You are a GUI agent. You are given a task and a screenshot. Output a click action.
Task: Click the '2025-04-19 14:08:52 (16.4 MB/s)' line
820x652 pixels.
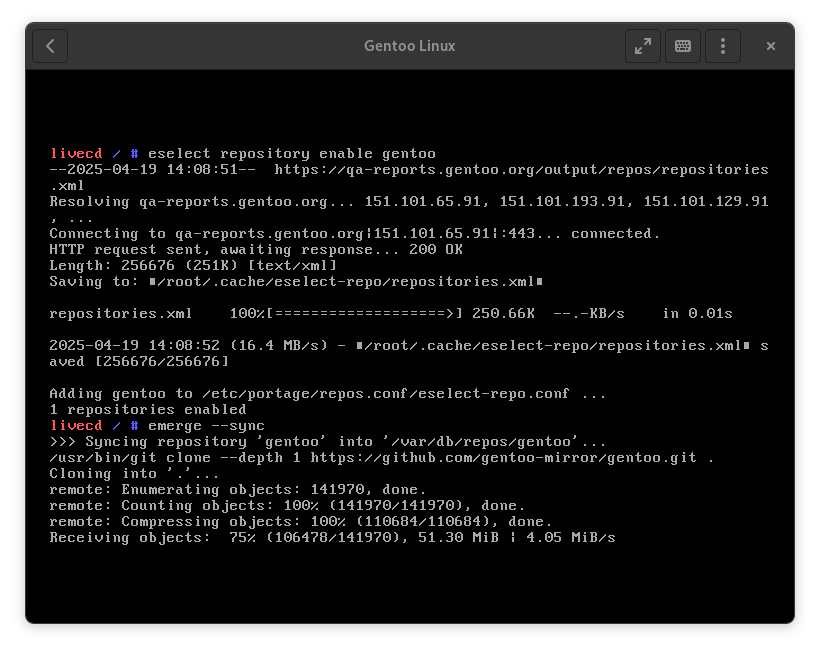point(409,346)
